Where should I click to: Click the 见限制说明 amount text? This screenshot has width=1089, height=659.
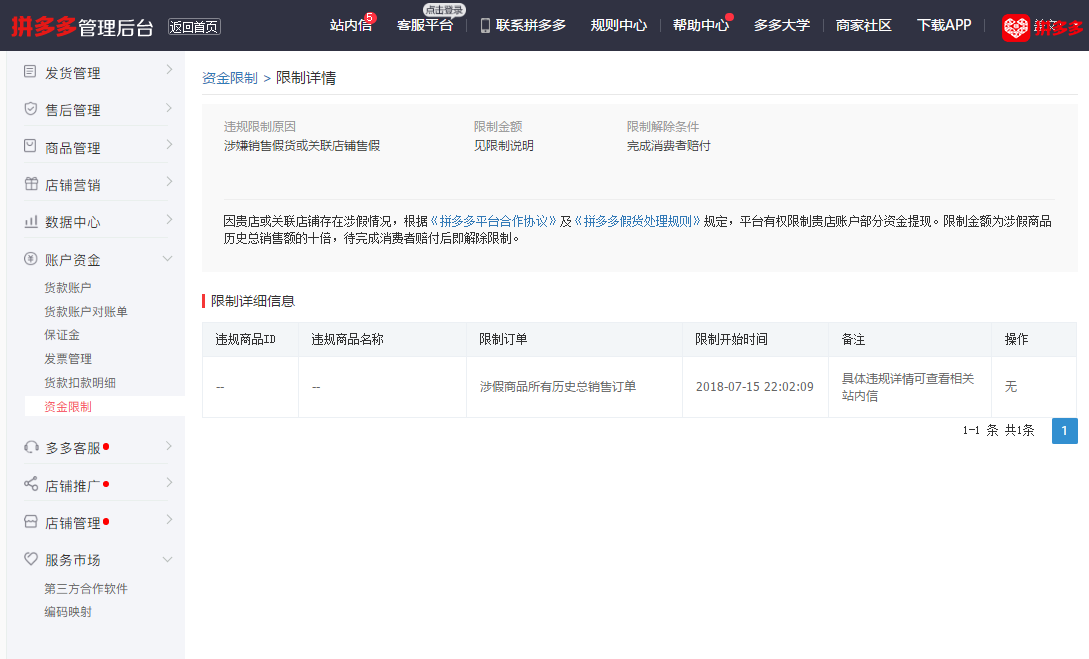pos(504,146)
